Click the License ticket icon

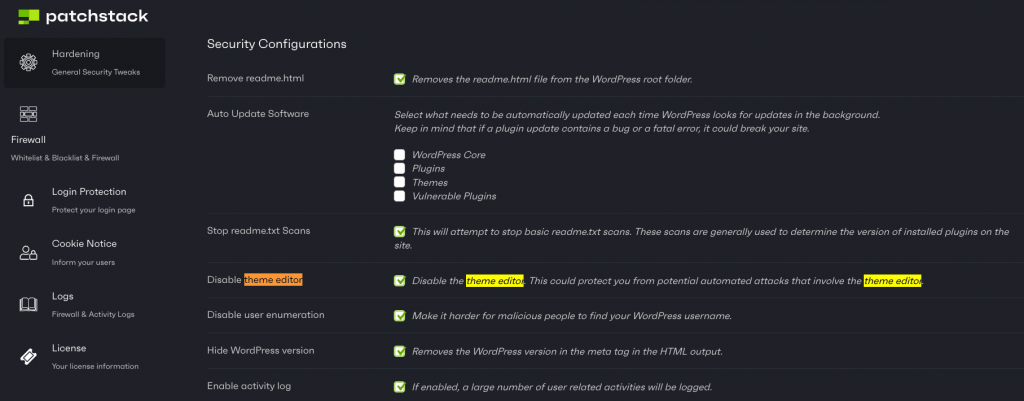click(28, 357)
